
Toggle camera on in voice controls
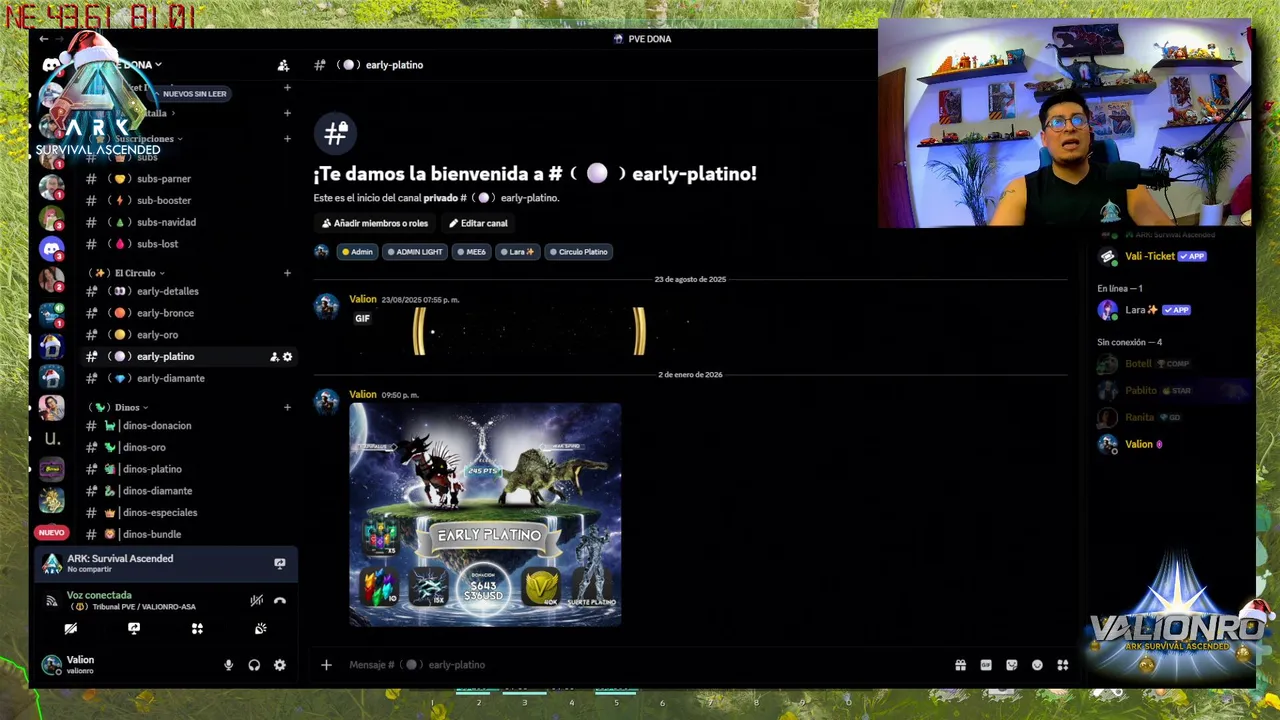[71, 629]
